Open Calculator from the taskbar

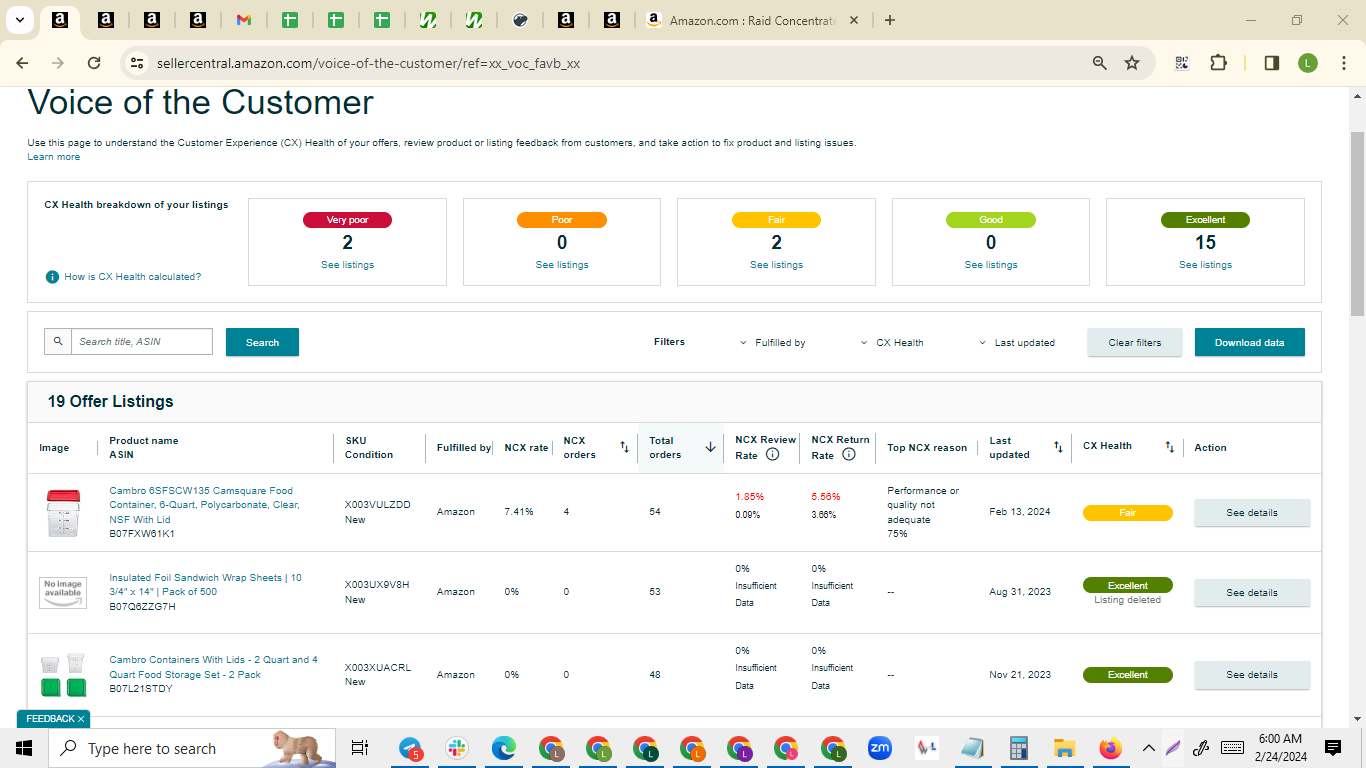(x=1019, y=748)
